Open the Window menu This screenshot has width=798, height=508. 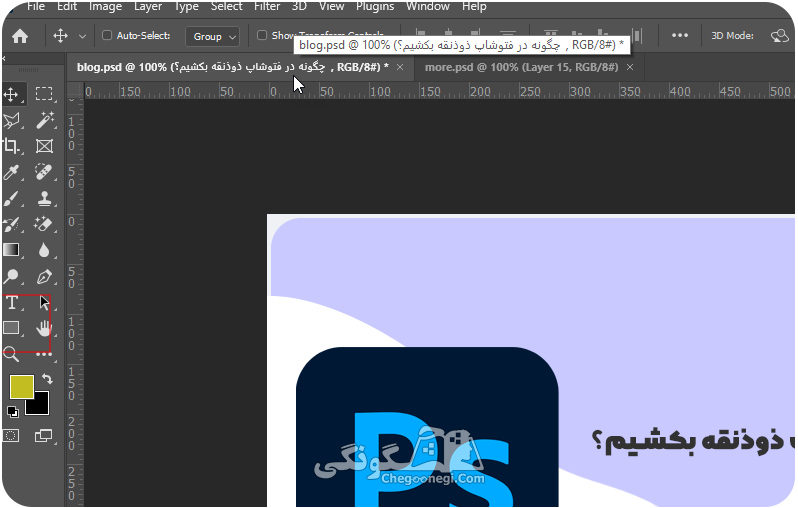[428, 7]
